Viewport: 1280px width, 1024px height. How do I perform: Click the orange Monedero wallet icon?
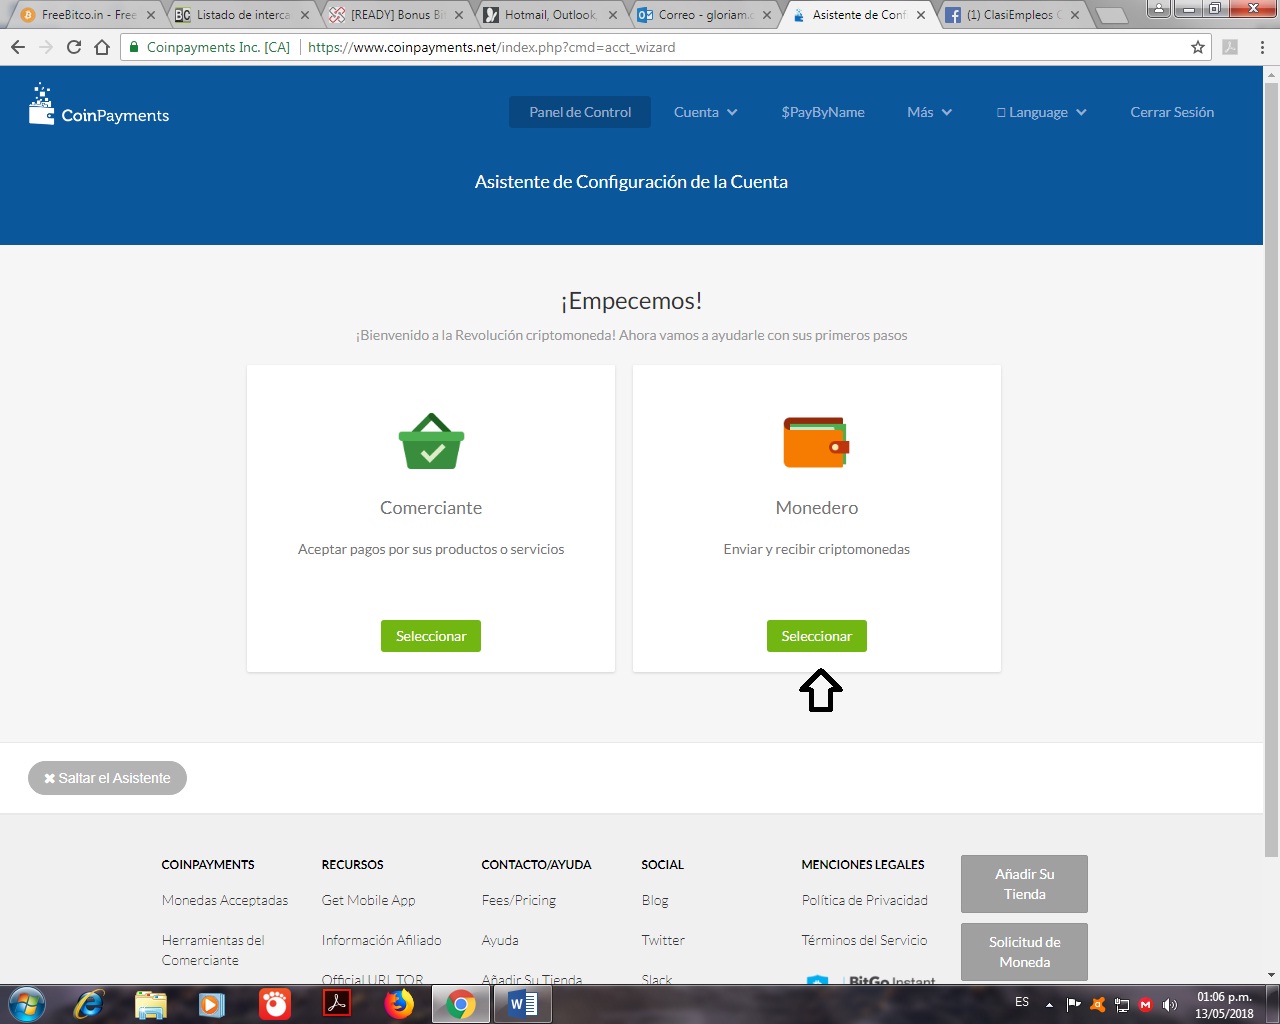pyautogui.click(x=816, y=442)
